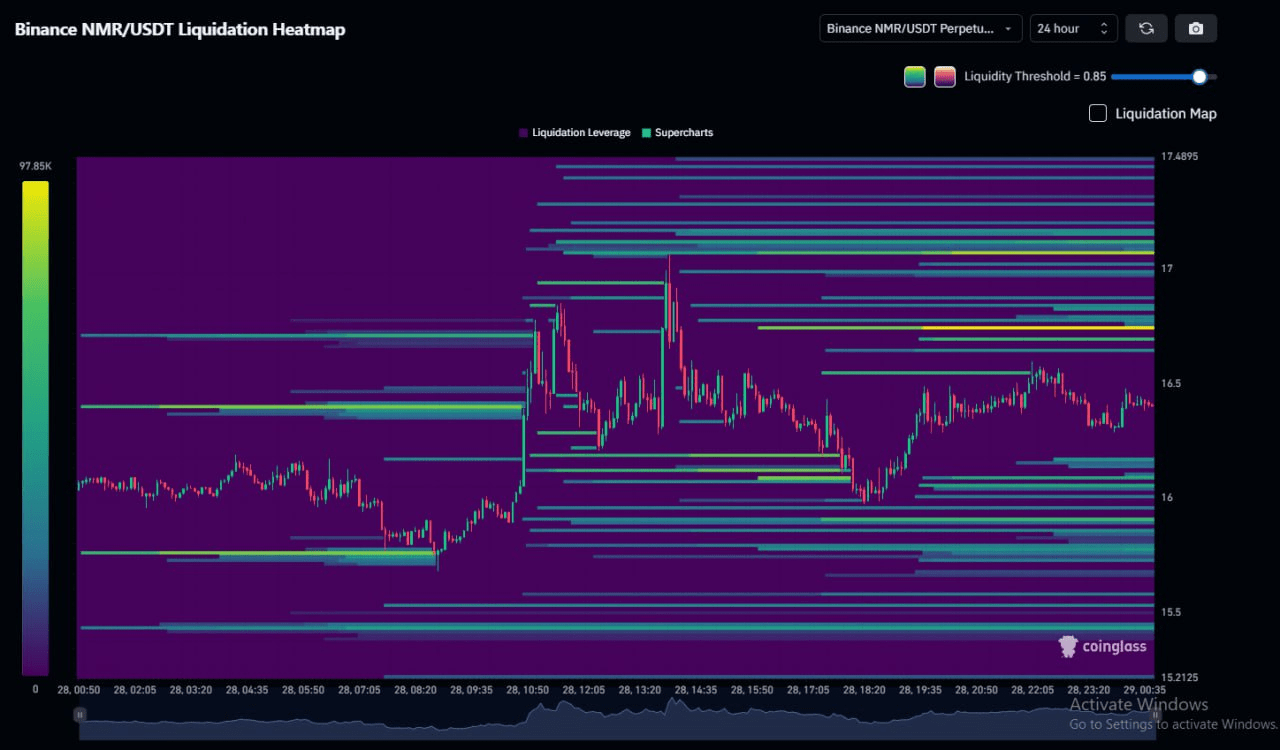Enable the Liquidation Map checkbox
Viewport: 1280px width, 750px height.
click(x=1097, y=113)
